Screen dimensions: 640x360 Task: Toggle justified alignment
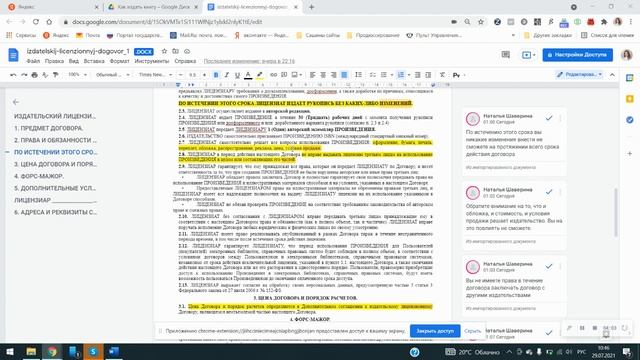click(x=344, y=75)
